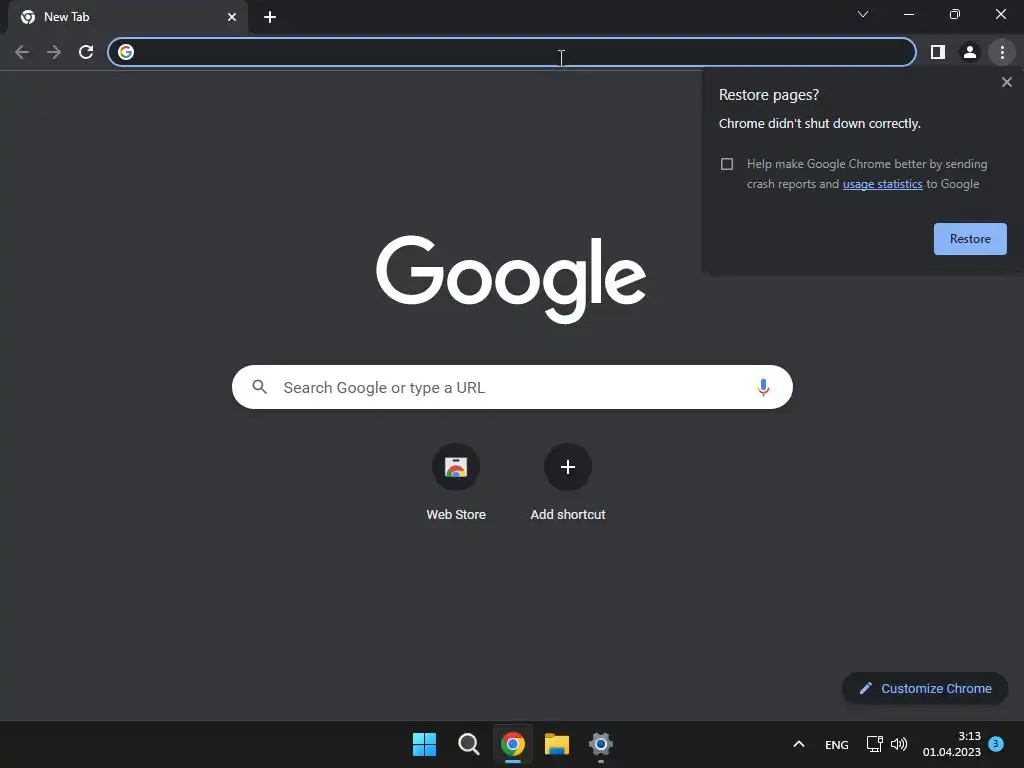1024x768 pixels.
Task: Click the Chrome taskbar icon
Action: (513, 744)
